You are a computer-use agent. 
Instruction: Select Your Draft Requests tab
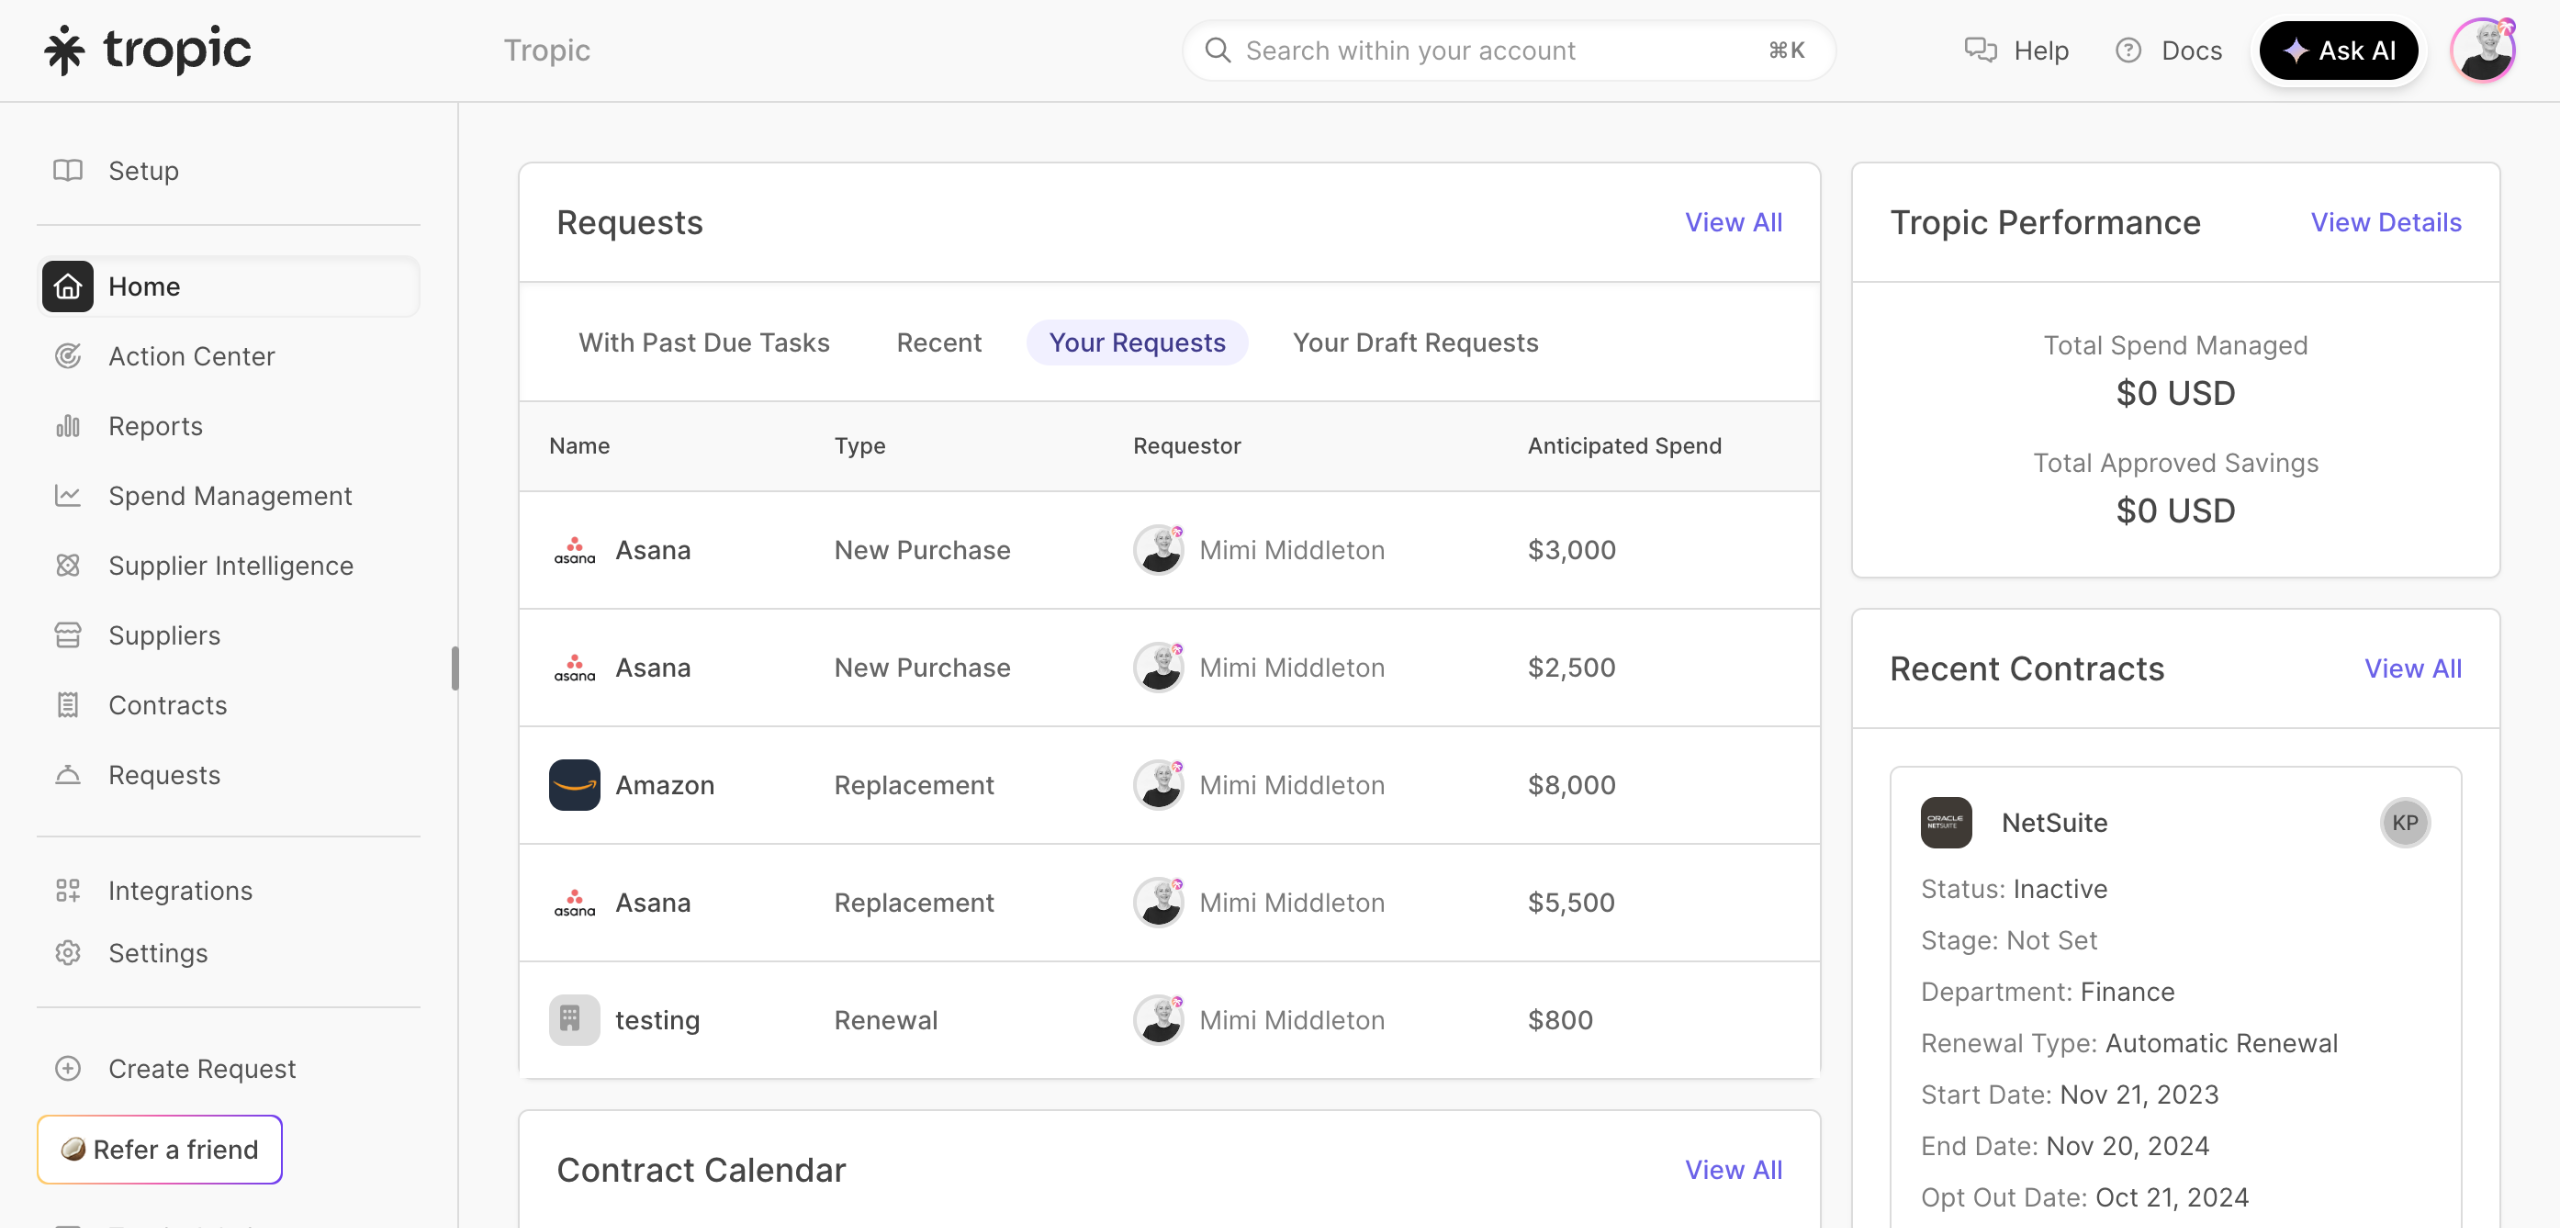(1414, 343)
